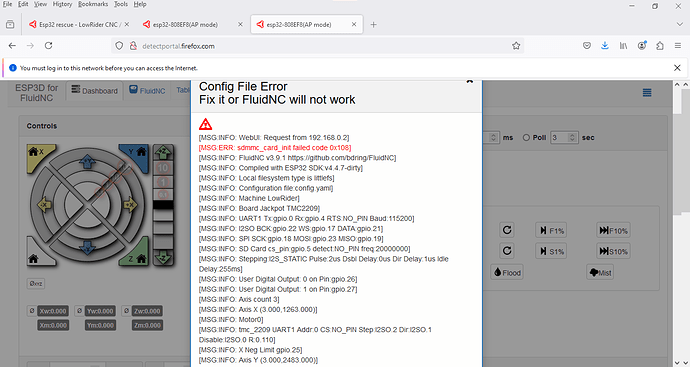
Task: Reset spindle override button
Action: 507,251
